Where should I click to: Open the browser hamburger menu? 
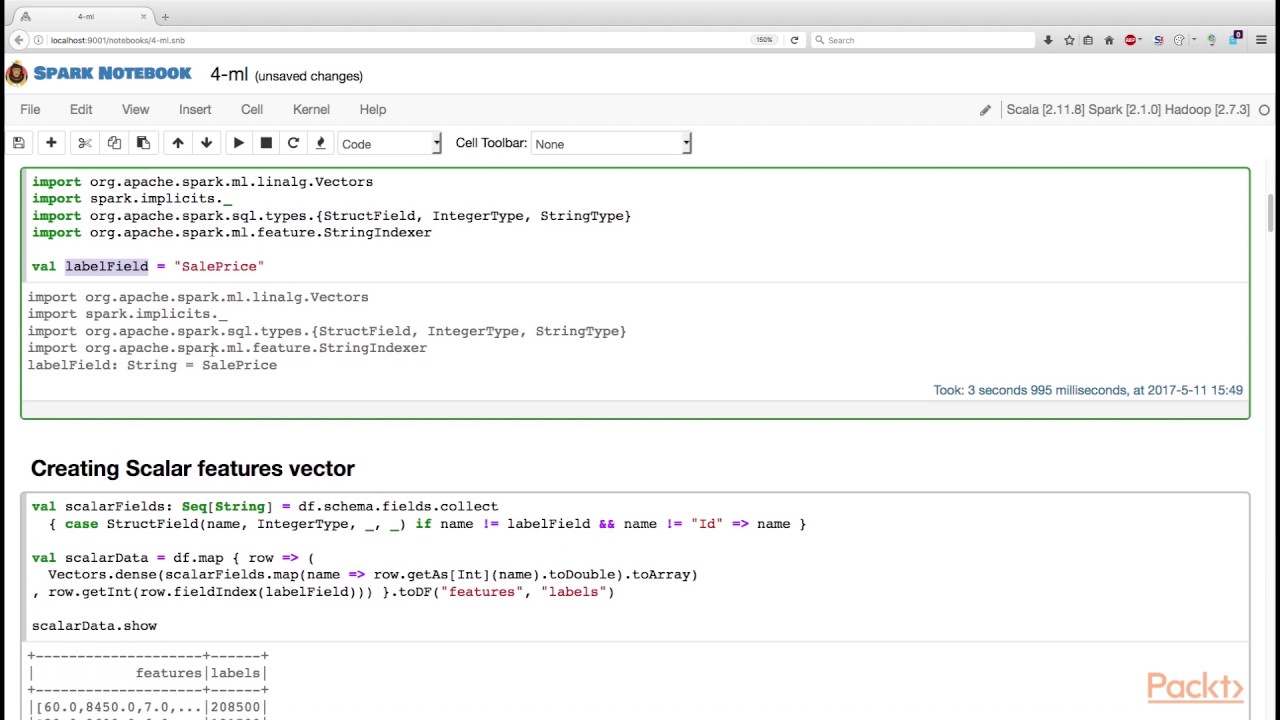pyautogui.click(x=1261, y=40)
